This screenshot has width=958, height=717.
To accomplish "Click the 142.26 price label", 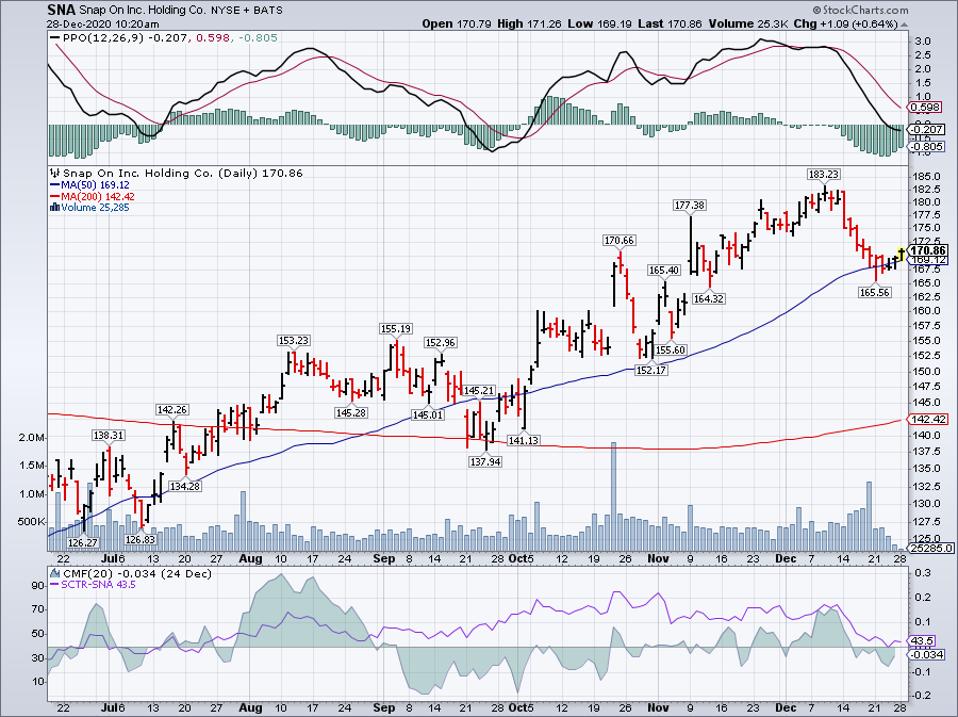I will [172, 410].
